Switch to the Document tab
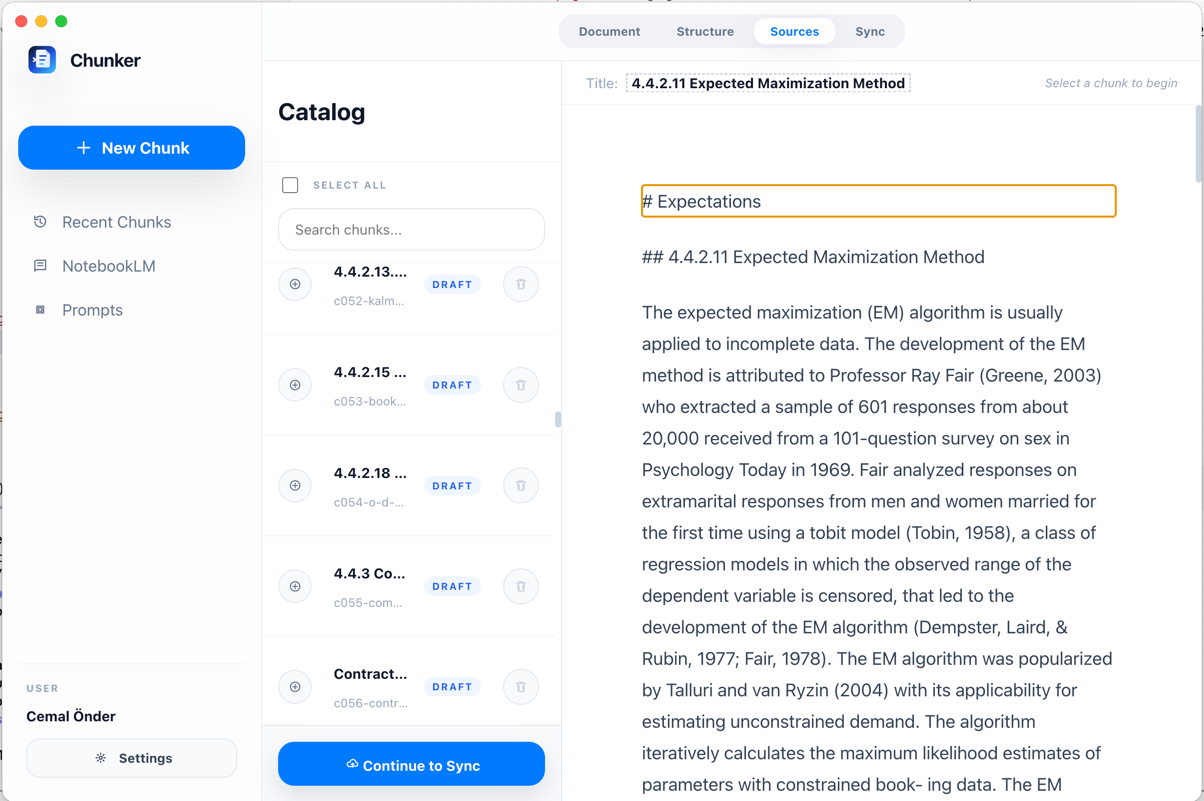Screen dimensions: 1204x801 609,32
